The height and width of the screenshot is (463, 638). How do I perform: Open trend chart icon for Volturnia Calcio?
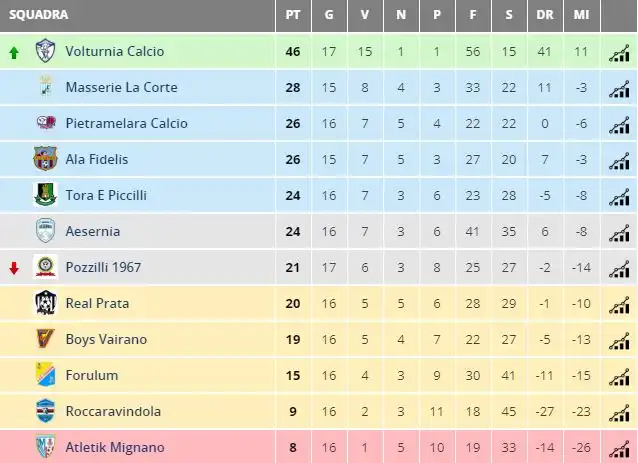619,53
